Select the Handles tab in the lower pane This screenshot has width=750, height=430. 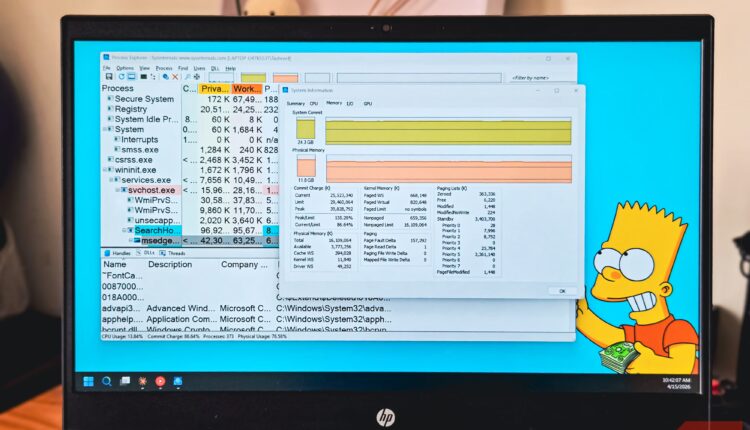[118, 253]
